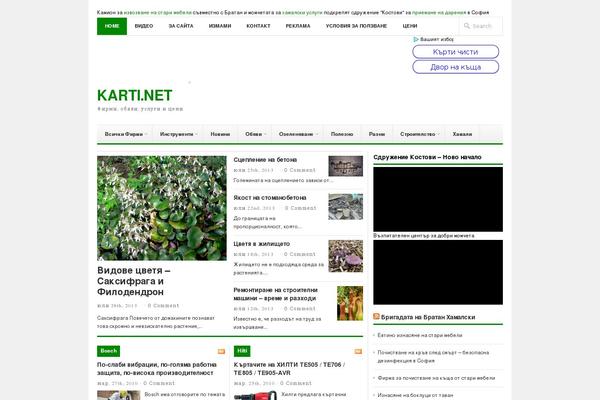The height and width of the screenshot is (400, 600).
Task: Click video under Възпитателен център за добри момчета
Action: pyautogui.click(x=438, y=272)
